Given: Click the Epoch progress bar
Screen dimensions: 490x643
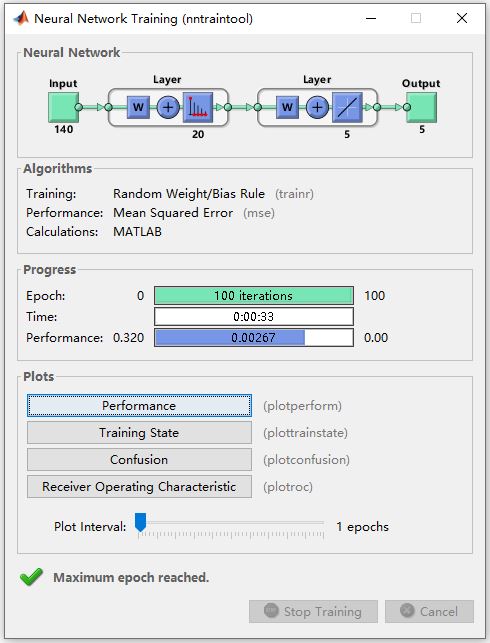Looking at the screenshot, I should pos(254,296).
